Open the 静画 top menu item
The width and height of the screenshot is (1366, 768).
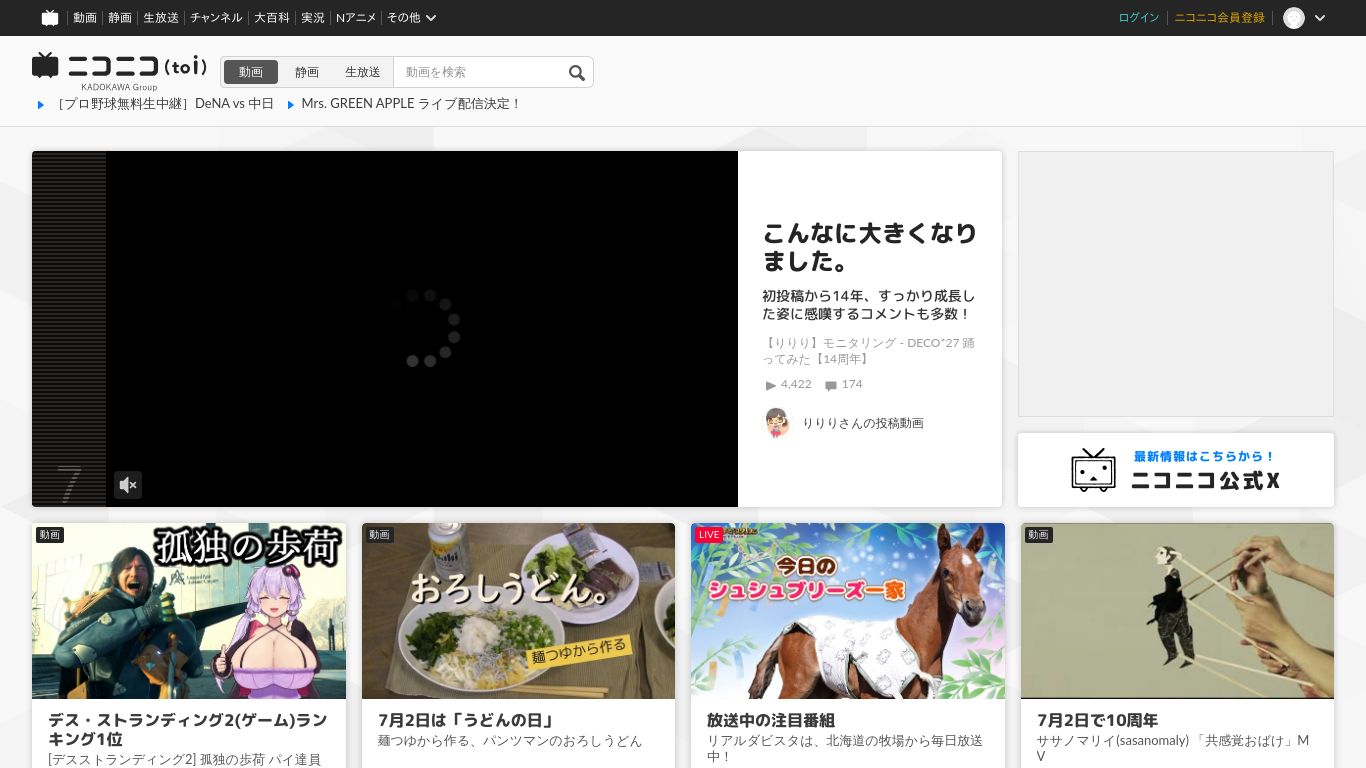pos(120,18)
